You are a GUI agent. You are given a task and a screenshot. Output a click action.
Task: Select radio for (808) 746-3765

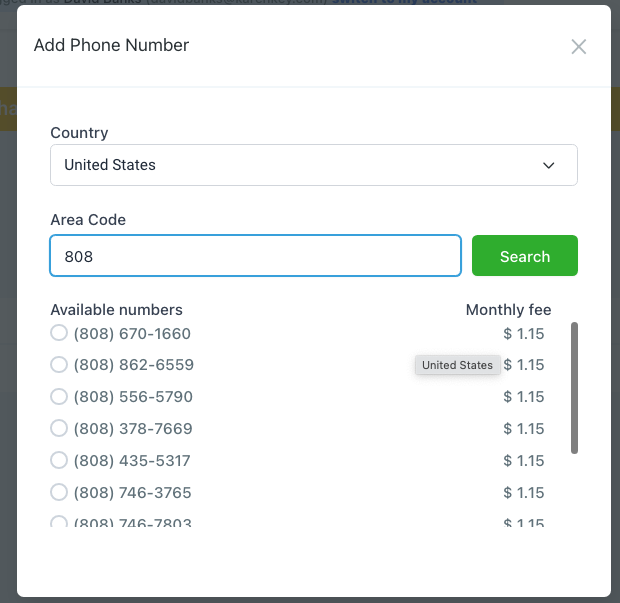tap(59, 493)
